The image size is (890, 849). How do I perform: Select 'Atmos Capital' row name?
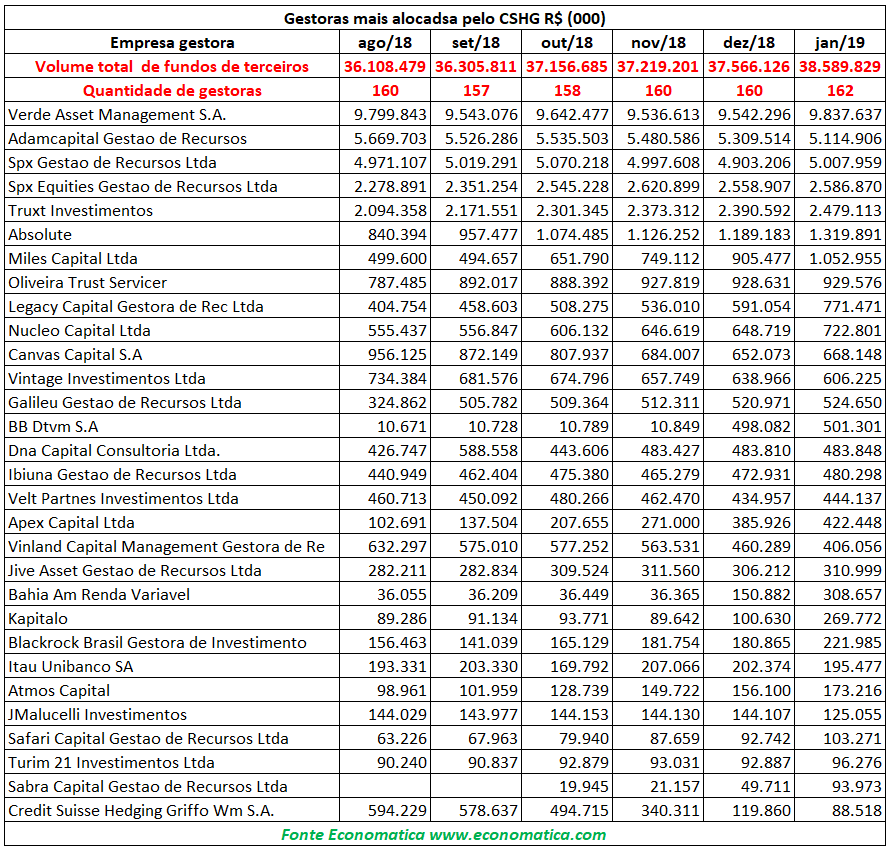59,690
